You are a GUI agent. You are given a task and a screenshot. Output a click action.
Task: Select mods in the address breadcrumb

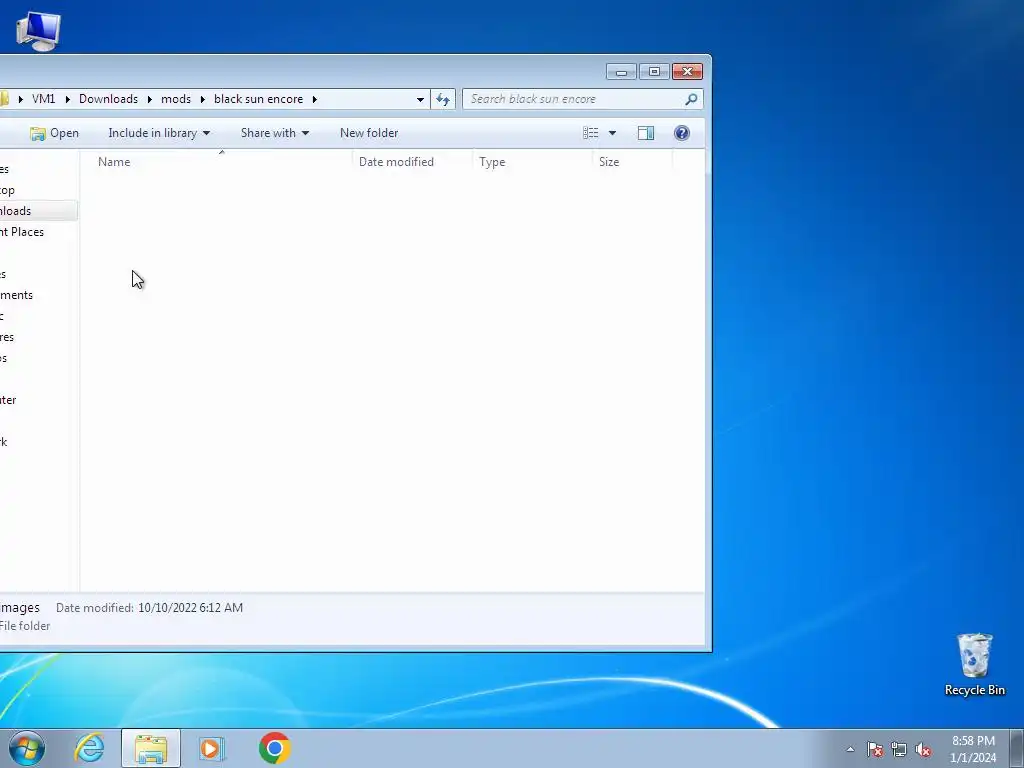tap(176, 99)
